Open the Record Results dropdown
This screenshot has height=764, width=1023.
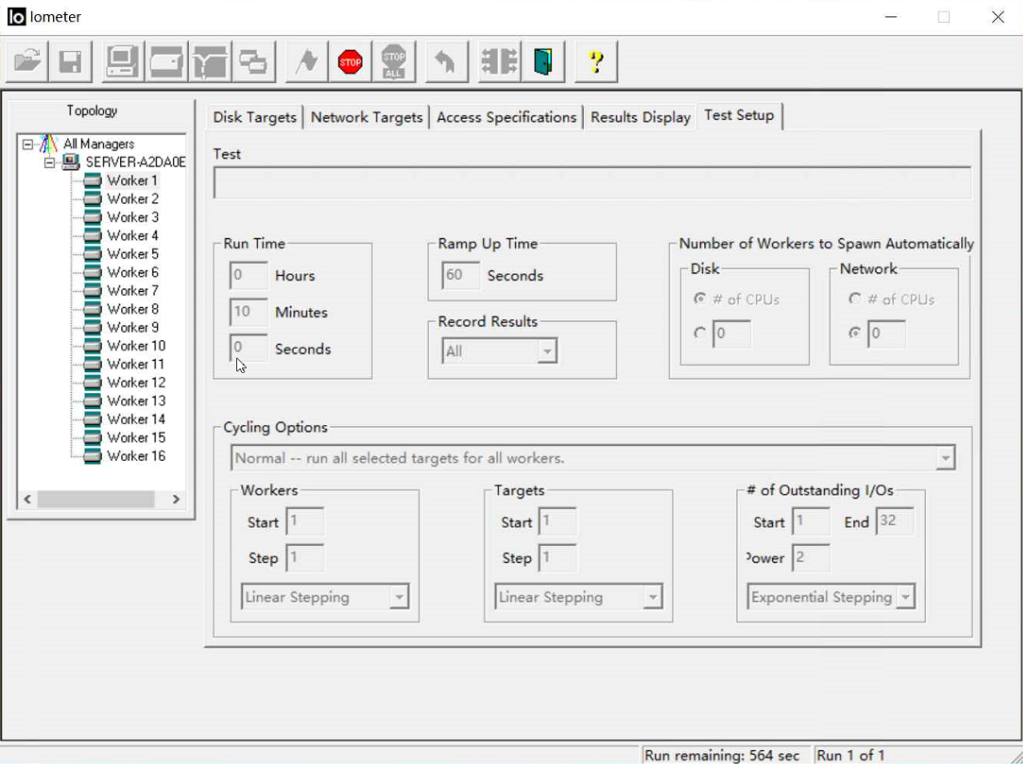coord(546,352)
